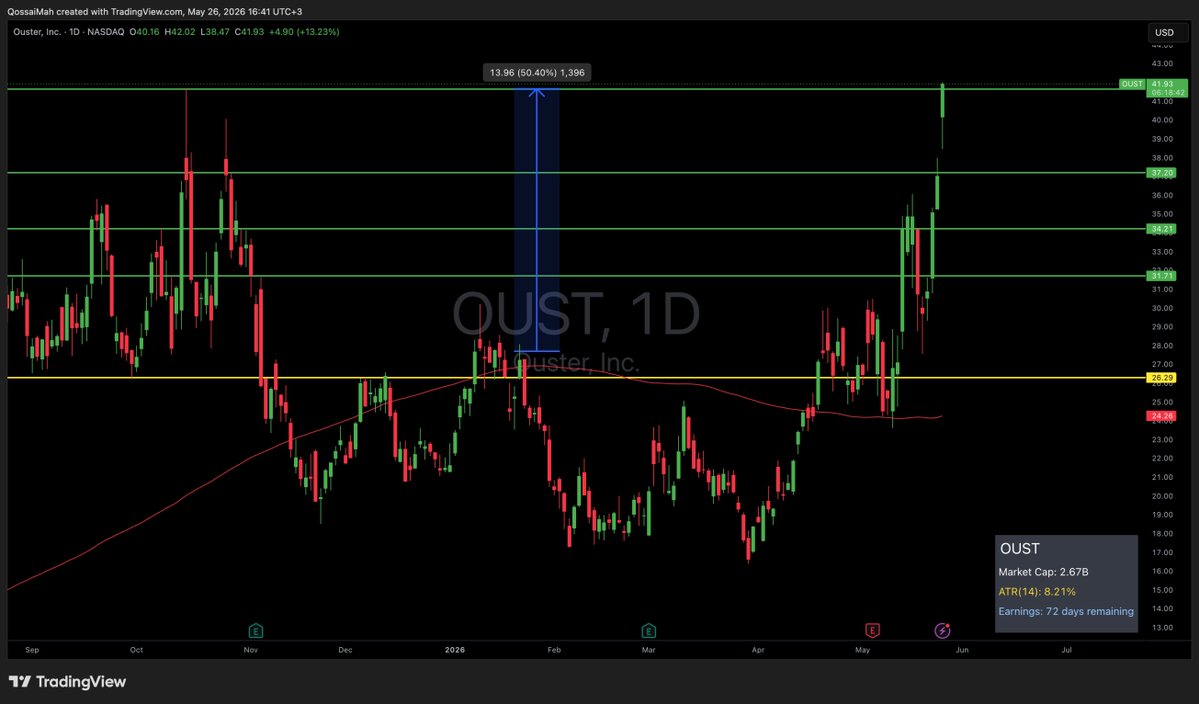Select the blue price range measurement arrow
This screenshot has height=704, width=1199.
pos(537,220)
